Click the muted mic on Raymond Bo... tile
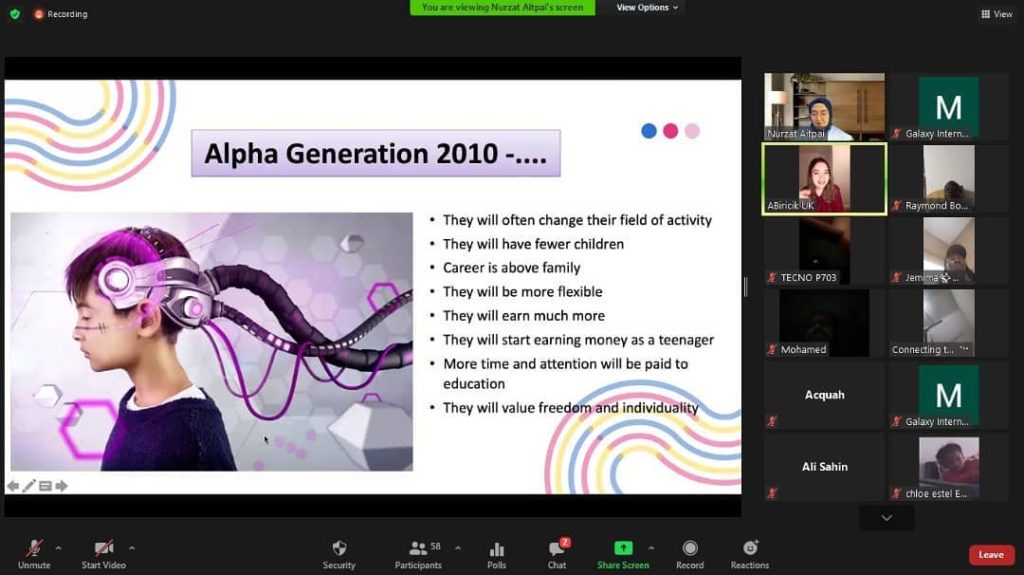Screen dimensions: 1024x575 [897, 206]
